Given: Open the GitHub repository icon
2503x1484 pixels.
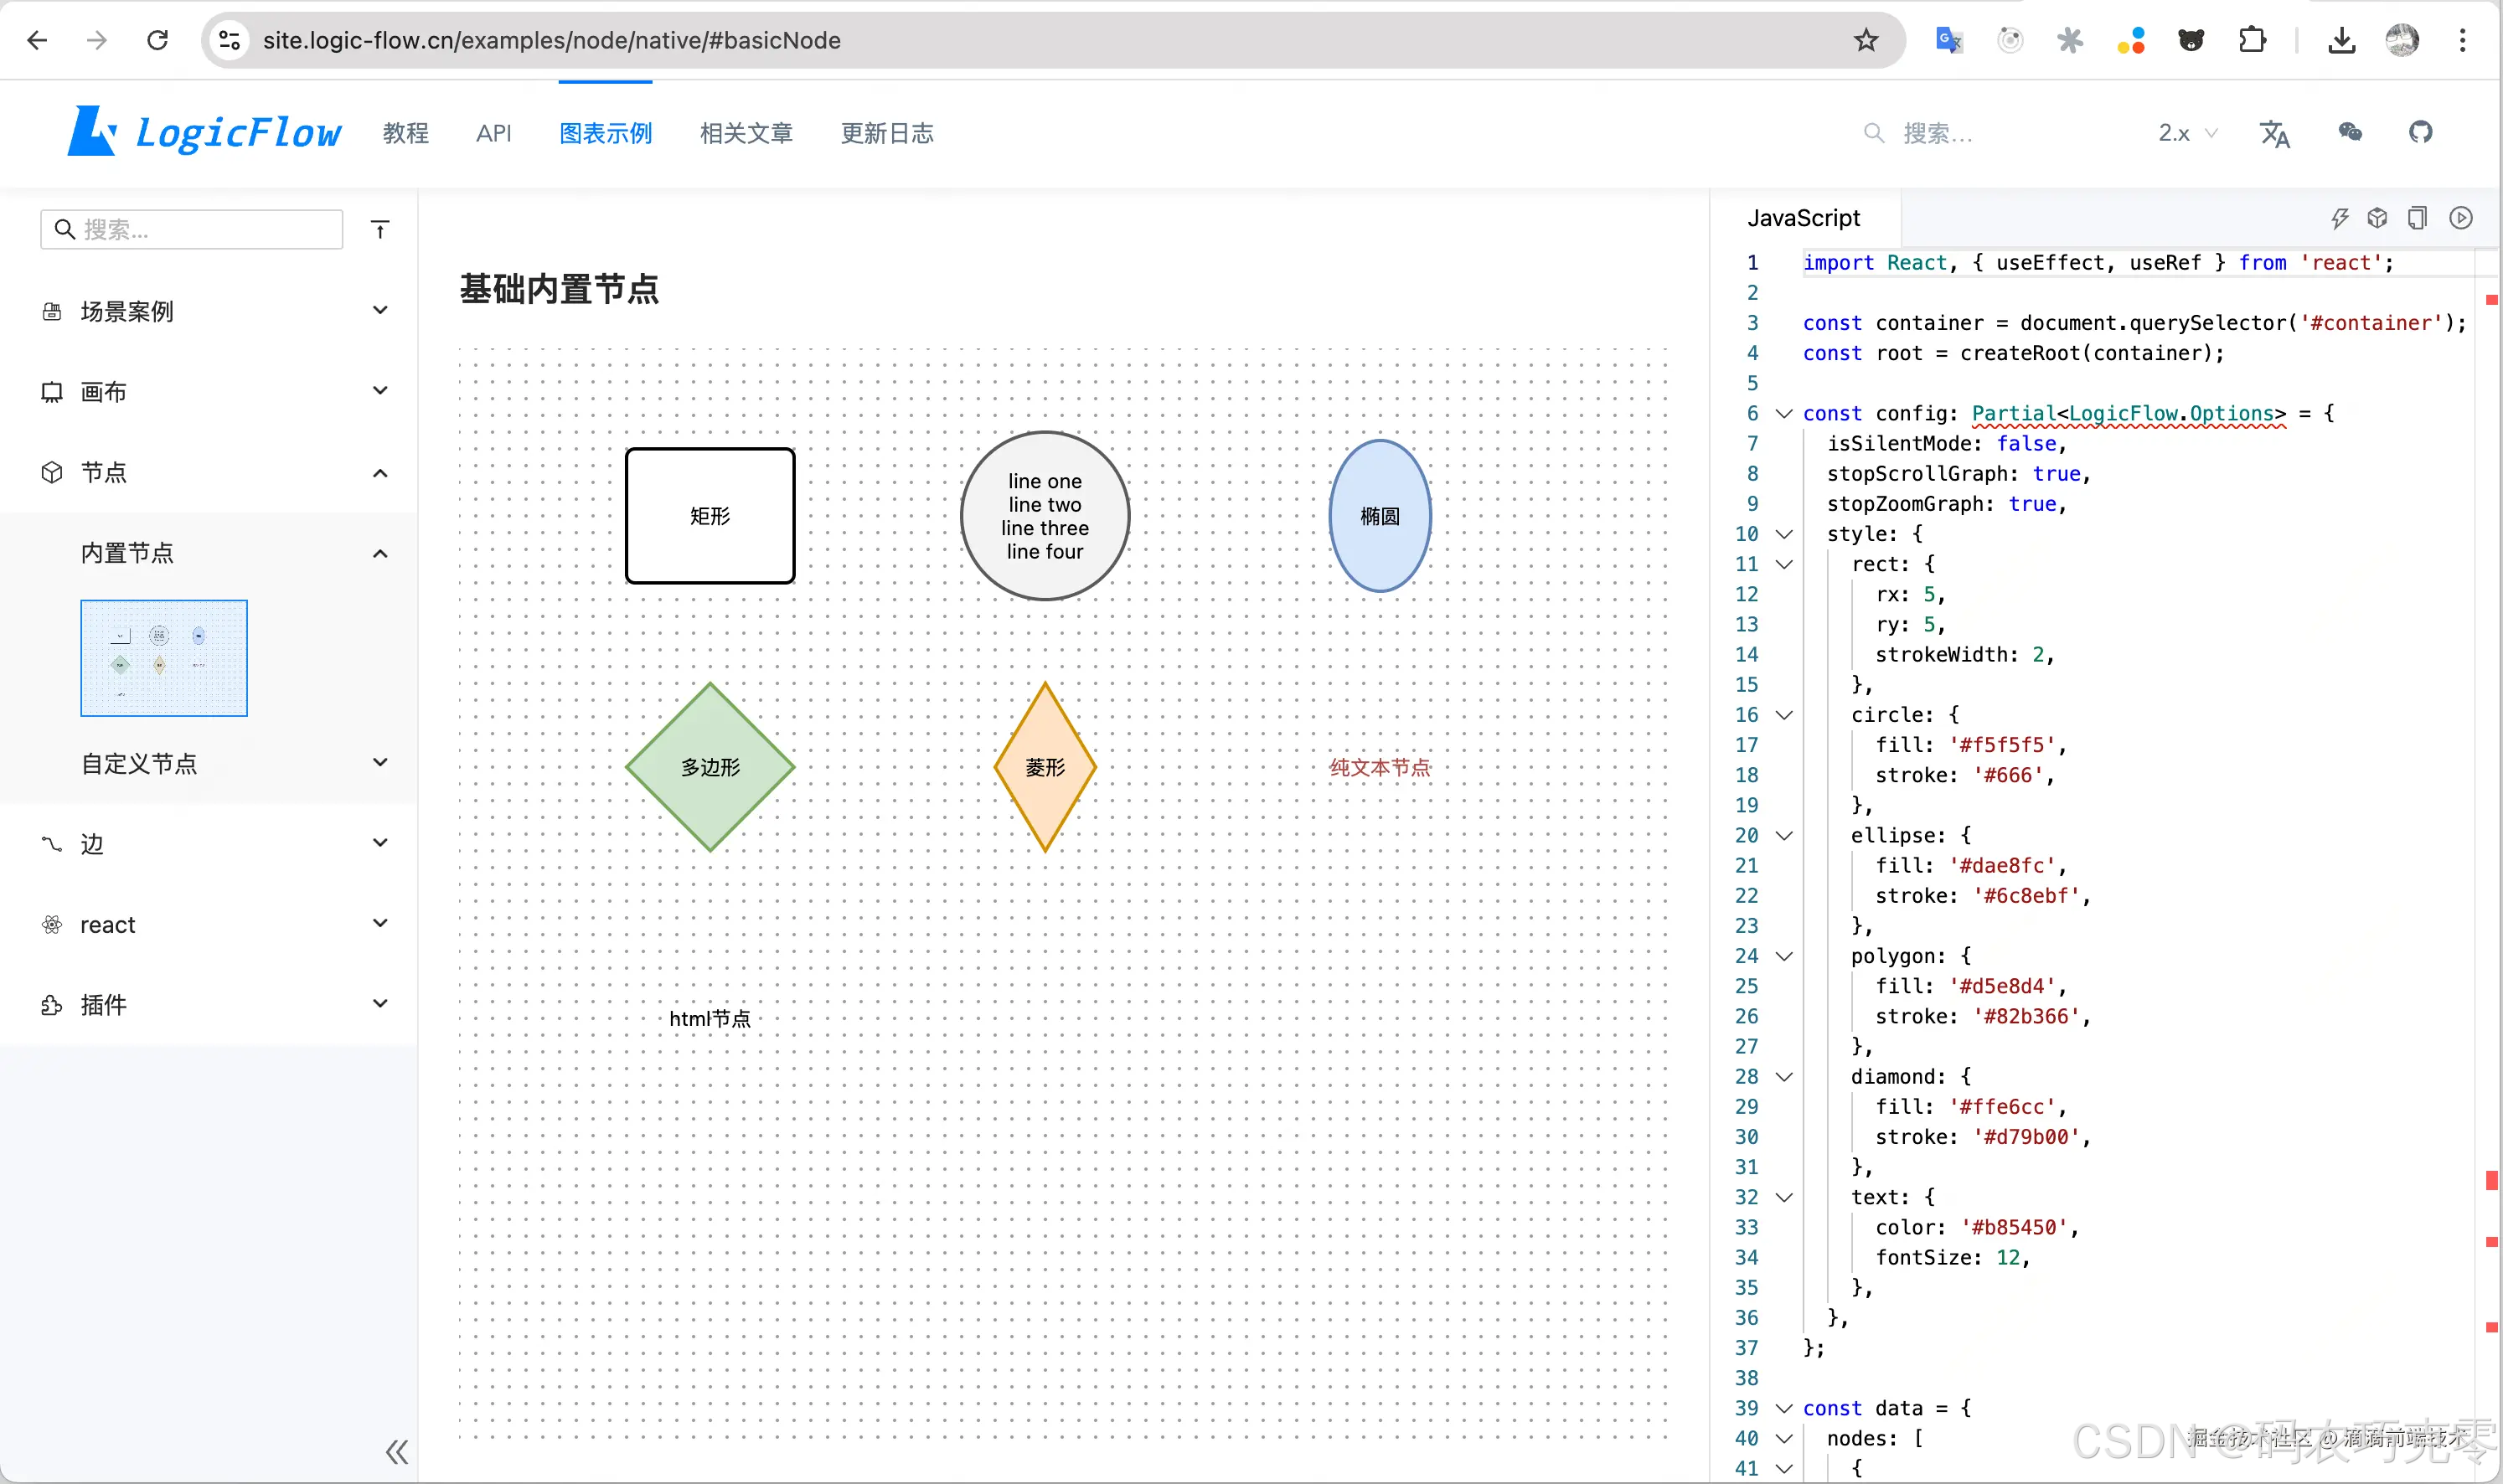Looking at the screenshot, I should tap(2423, 132).
